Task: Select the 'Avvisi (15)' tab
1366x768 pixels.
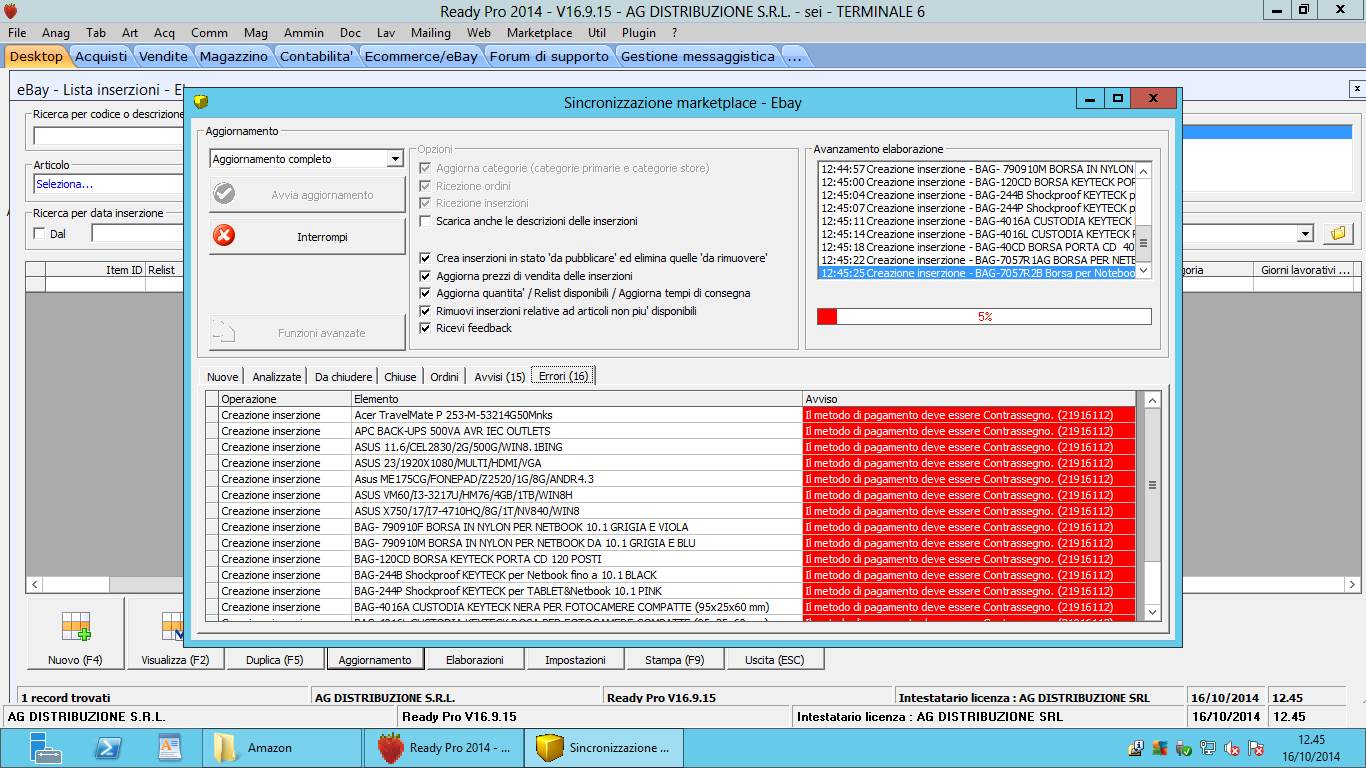Action: click(500, 377)
